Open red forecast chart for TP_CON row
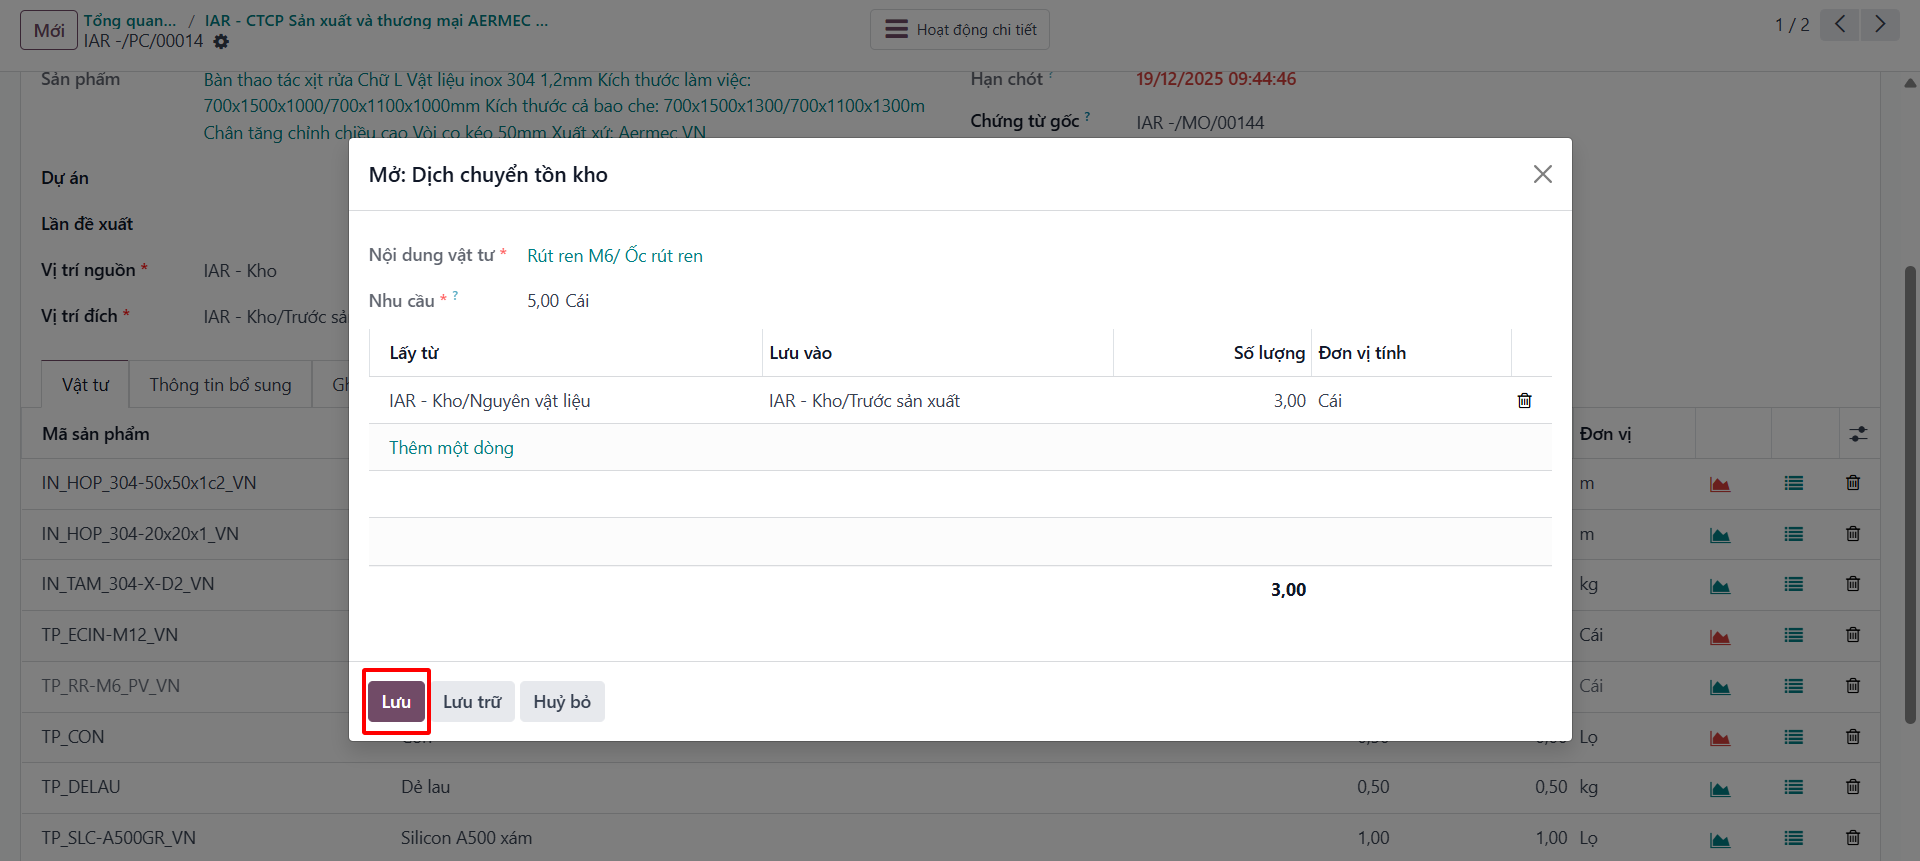The width and height of the screenshot is (1920, 861). click(x=1720, y=738)
